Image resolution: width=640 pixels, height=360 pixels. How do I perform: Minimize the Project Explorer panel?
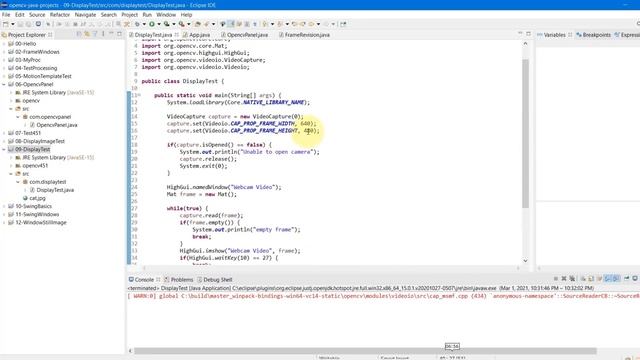click(x=111, y=34)
